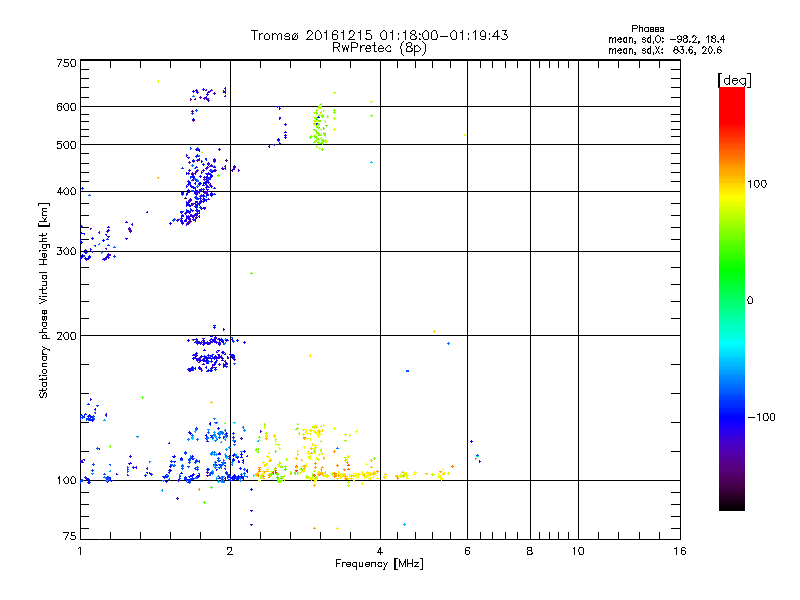Image resolution: width=800 pixels, height=600 pixels.
Task: Click the green middle of the phase colorbar
Action: pos(732,270)
